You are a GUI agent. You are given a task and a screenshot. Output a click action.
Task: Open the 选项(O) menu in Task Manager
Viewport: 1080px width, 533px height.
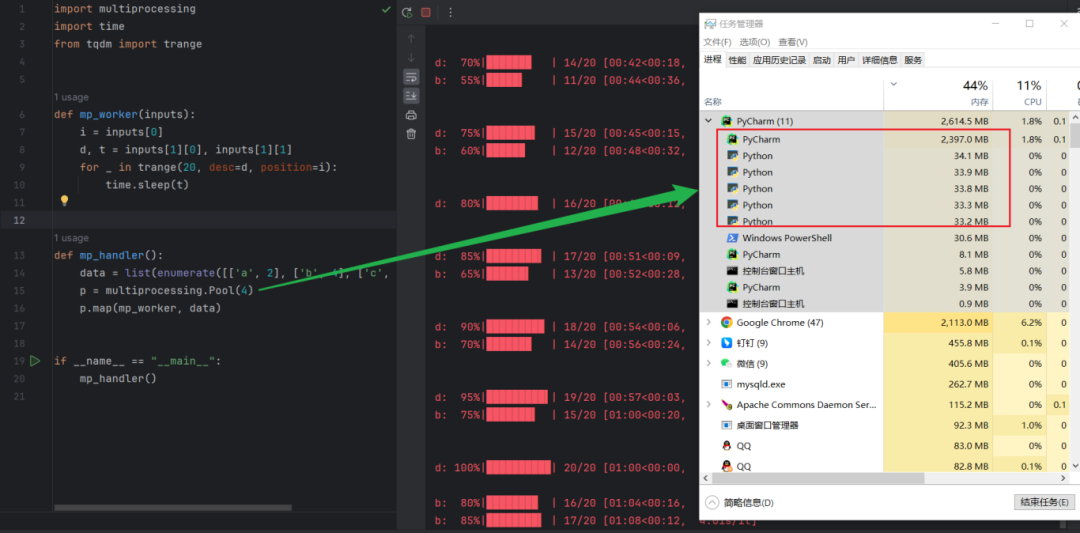point(755,43)
